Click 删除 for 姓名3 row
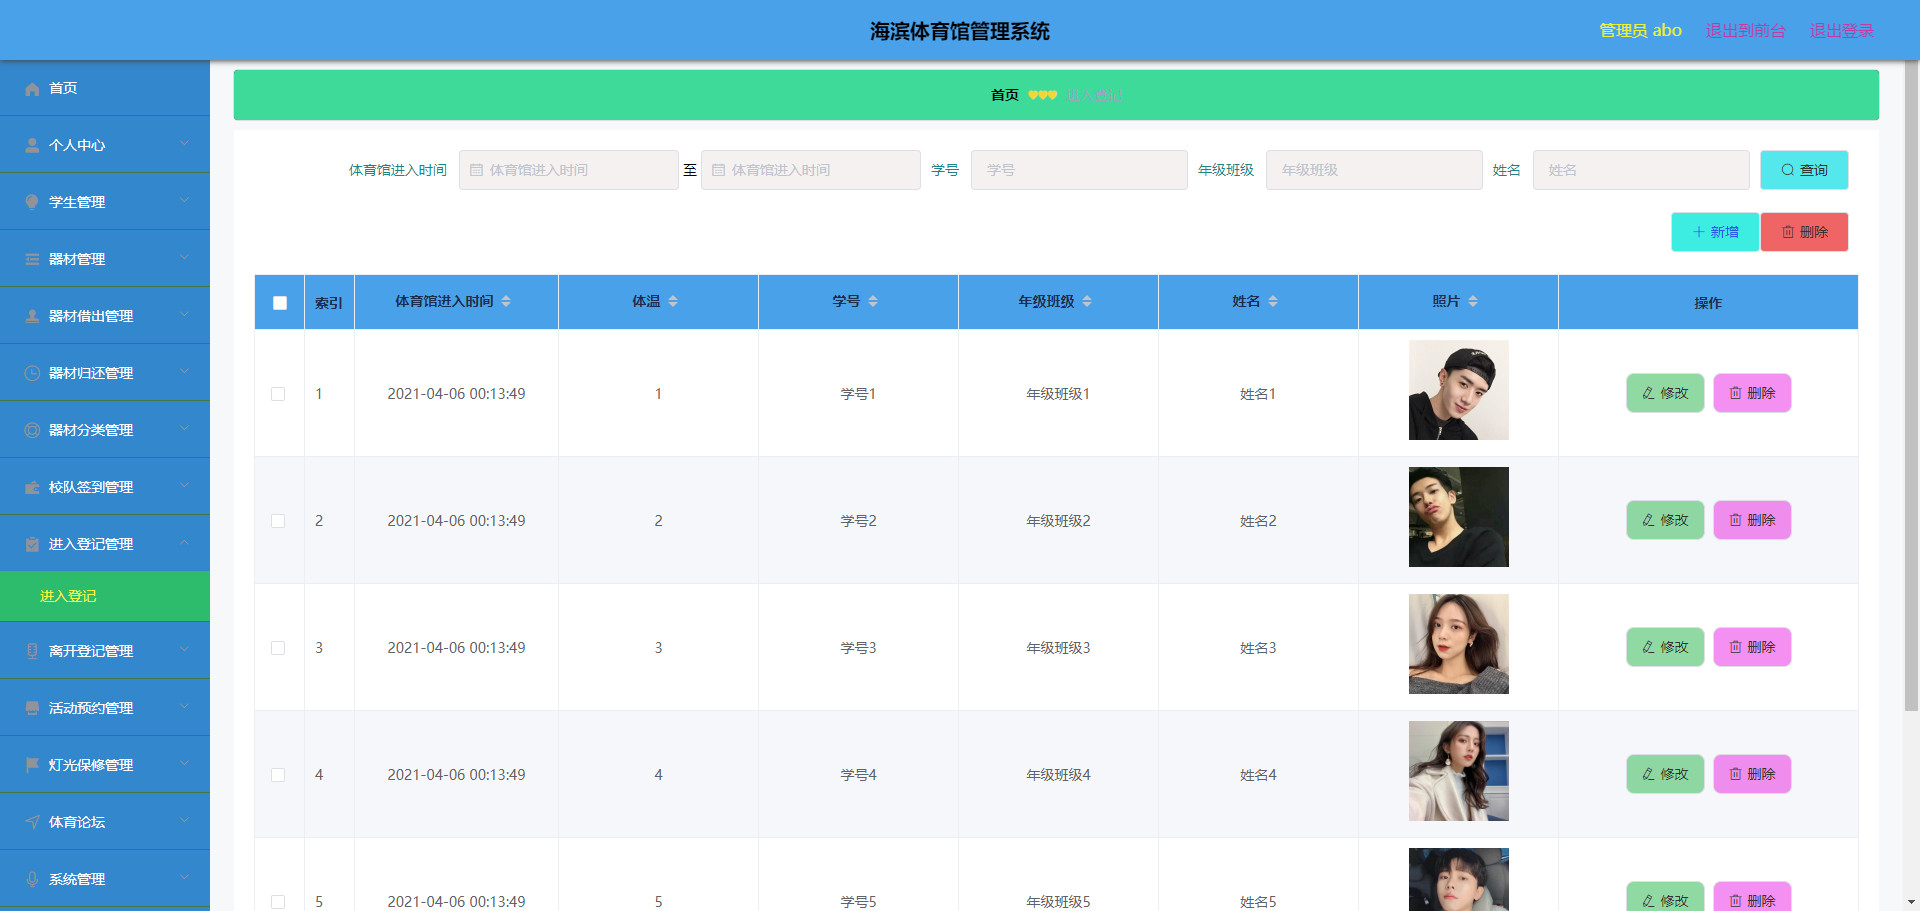 [1752, 648]
